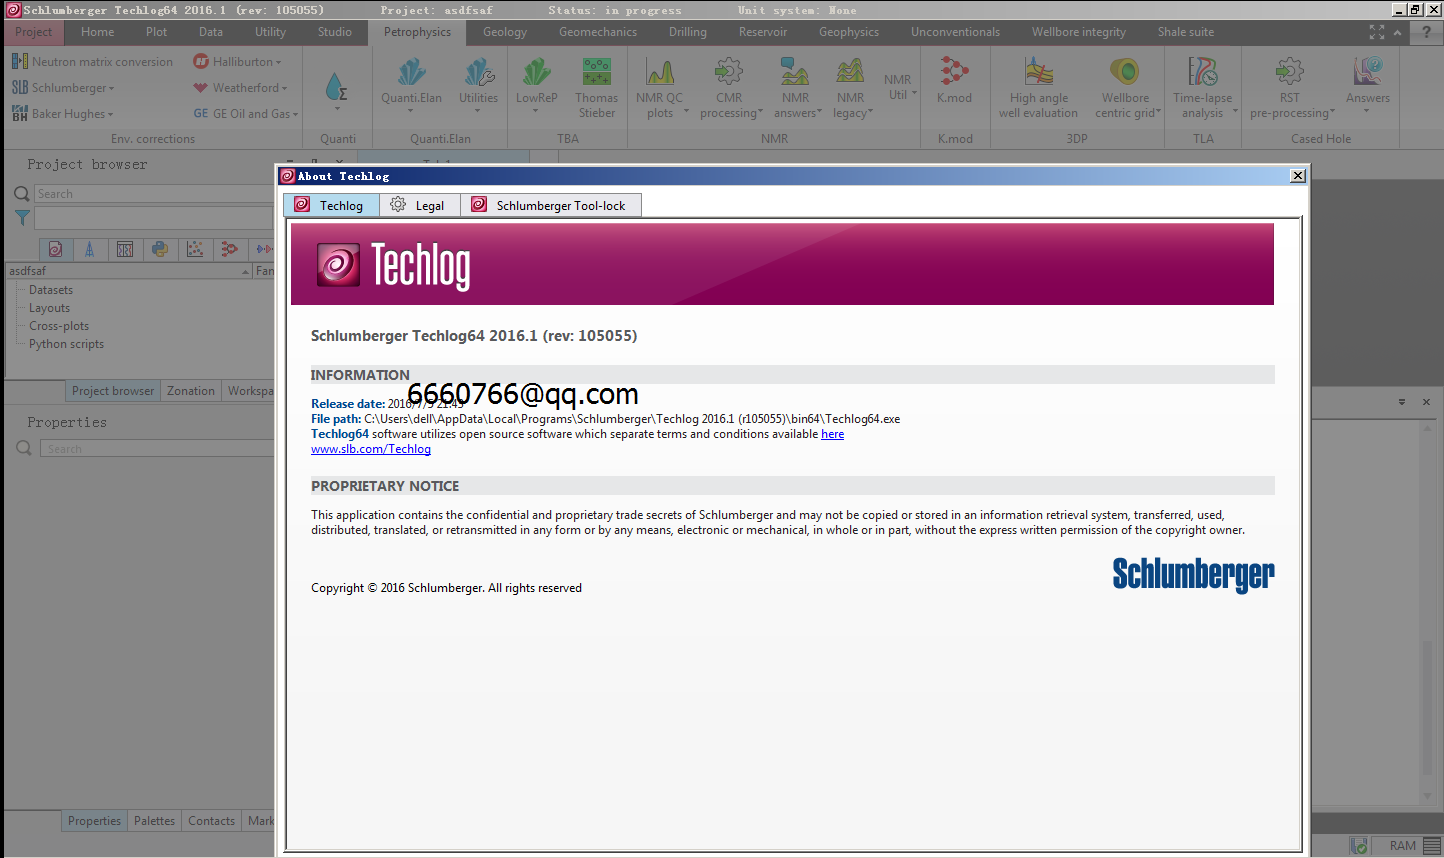Select Datasets in the project tree
The width and height of the screenshot is (1444, 858).
point(51,290)
